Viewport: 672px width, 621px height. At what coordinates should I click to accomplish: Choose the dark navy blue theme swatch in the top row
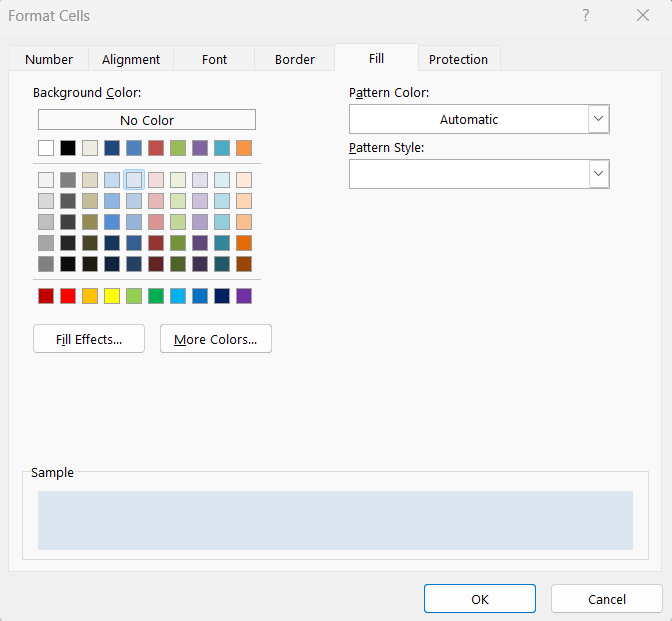112,148
